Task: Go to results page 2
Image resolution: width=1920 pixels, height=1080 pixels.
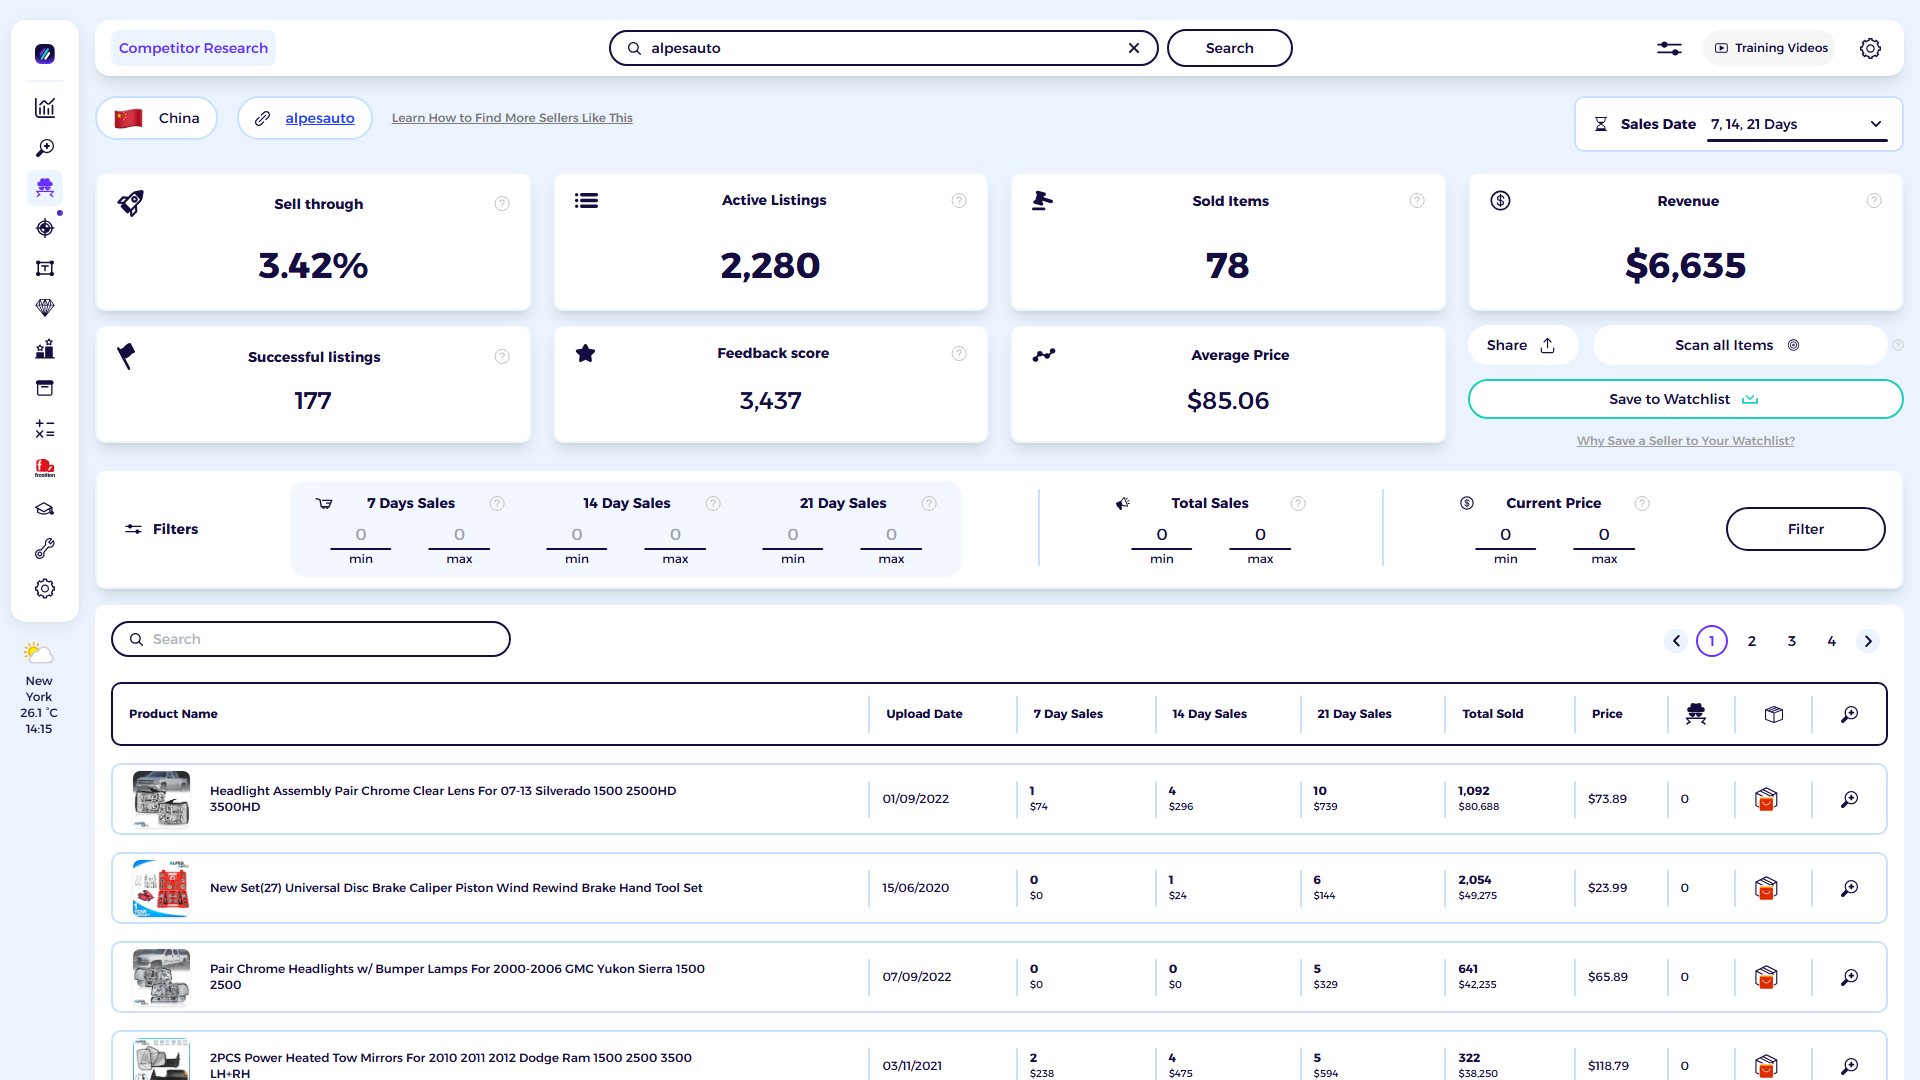Action: 1752,641
